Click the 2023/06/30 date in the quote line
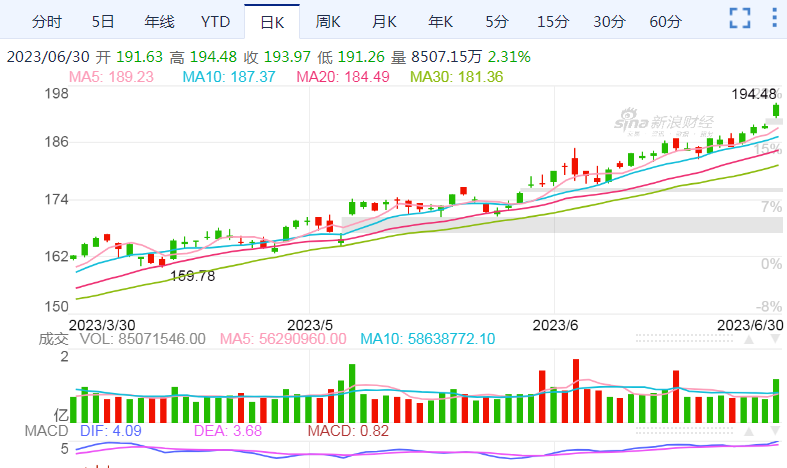The image size is (787, 468). pos(48,57)
